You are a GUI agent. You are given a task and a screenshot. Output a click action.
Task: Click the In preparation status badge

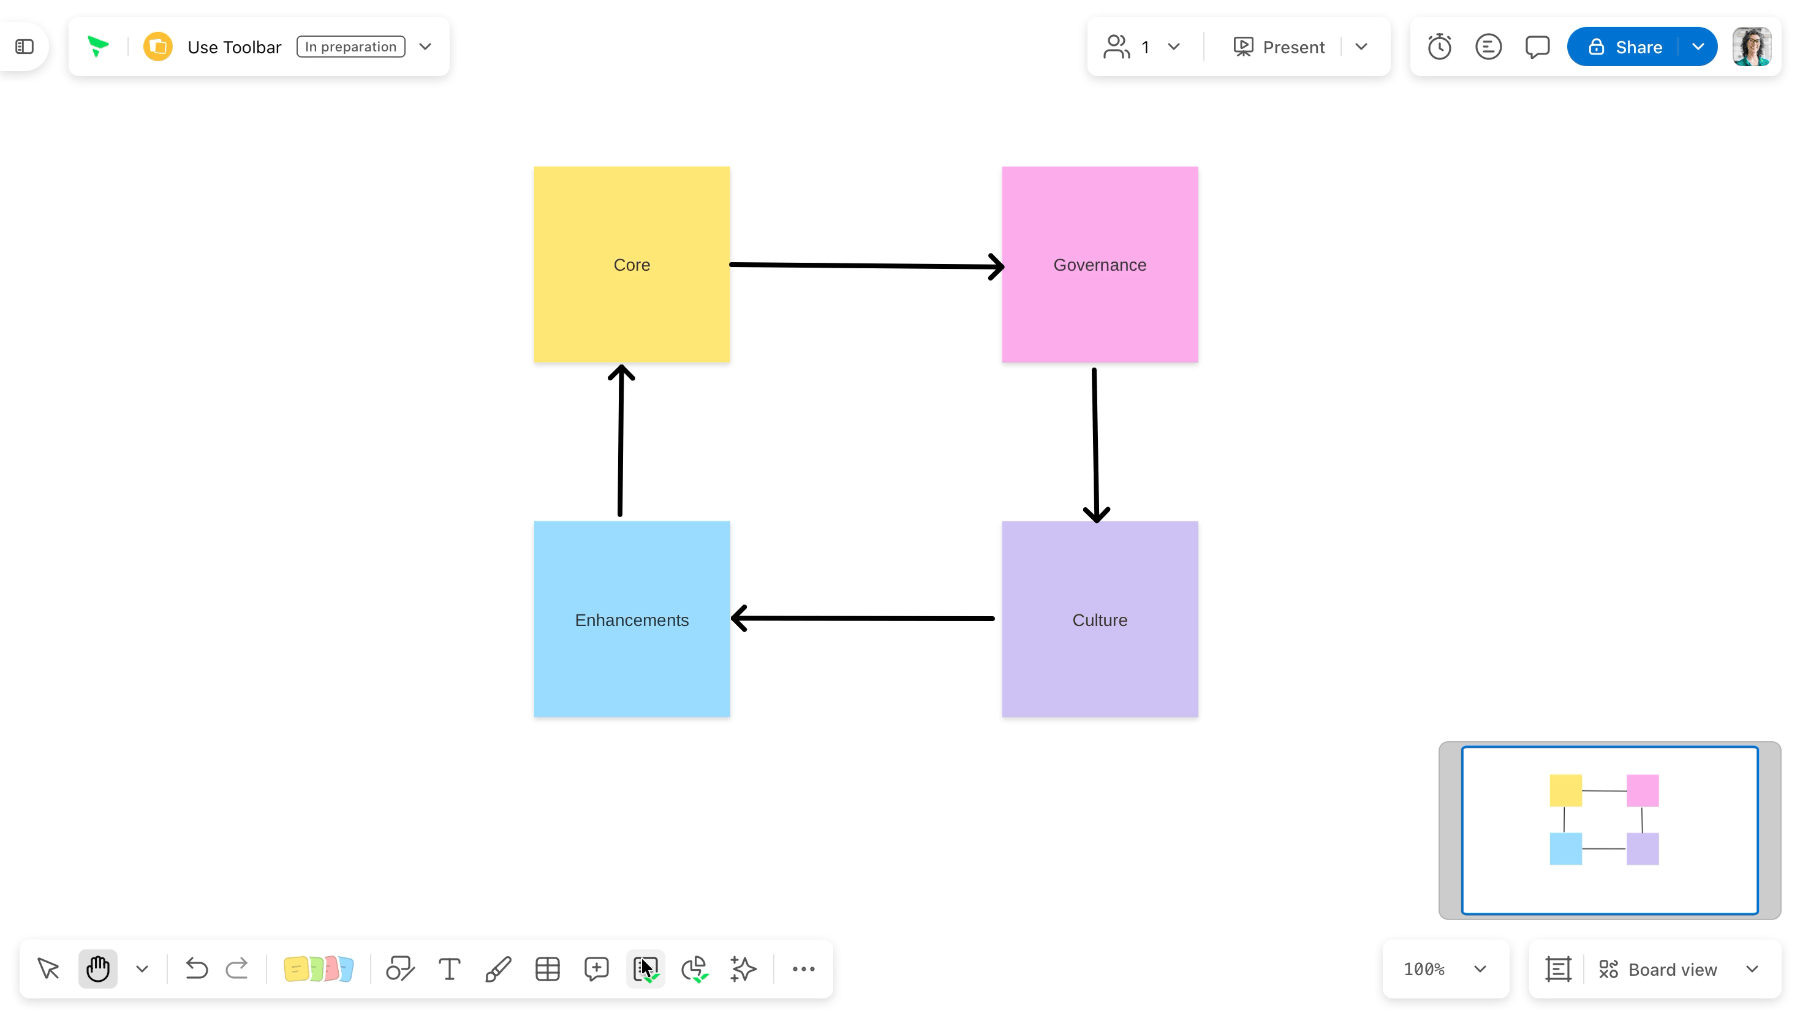click(351, 47)
